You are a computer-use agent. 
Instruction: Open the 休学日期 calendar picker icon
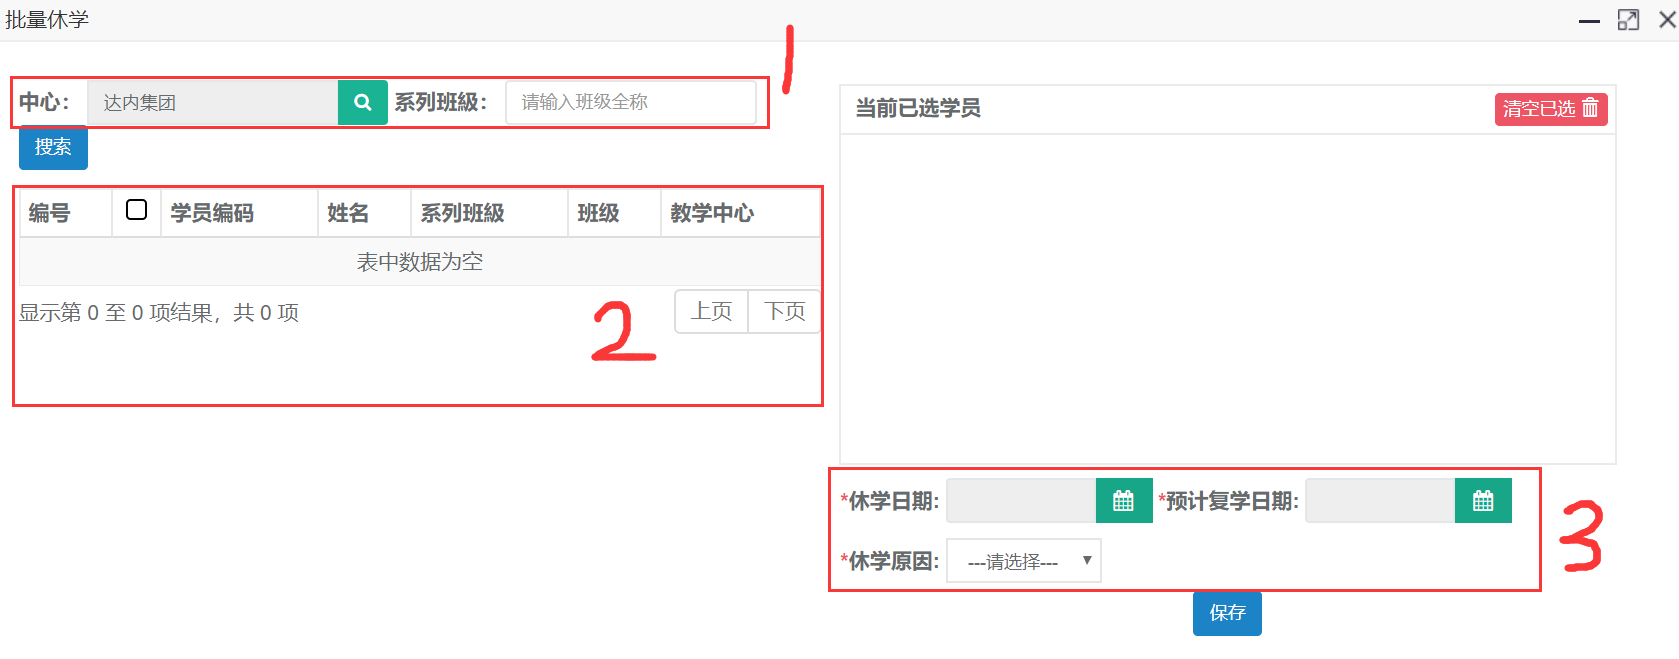pyautogui.click(x=1123, y=501)
